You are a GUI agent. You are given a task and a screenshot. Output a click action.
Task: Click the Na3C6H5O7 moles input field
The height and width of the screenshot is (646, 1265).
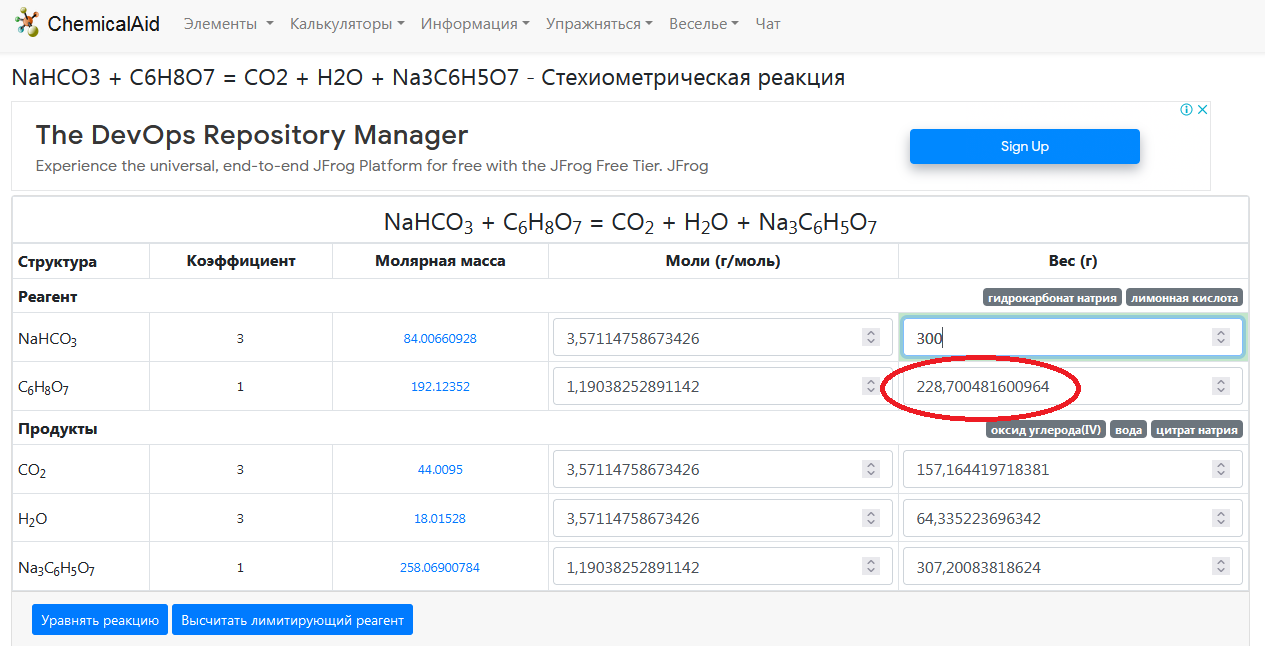(x=723, y=567)
